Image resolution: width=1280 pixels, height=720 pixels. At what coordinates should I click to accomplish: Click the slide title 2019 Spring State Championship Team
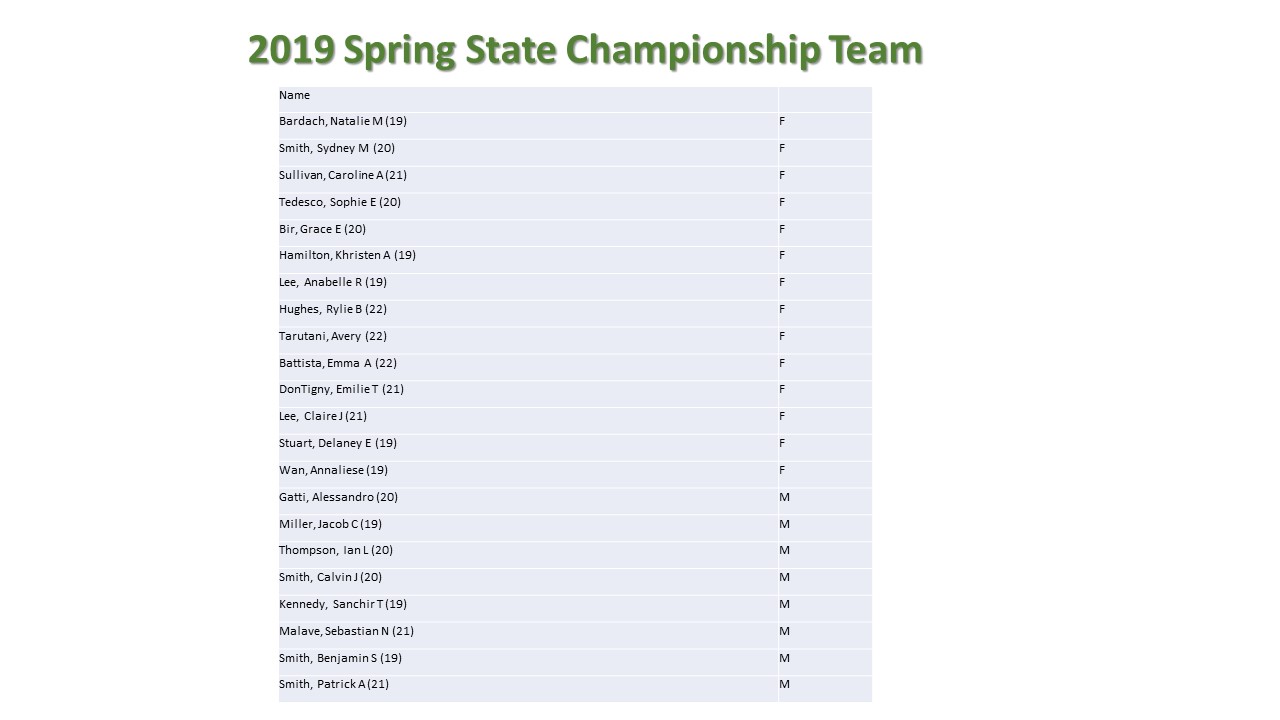pyautogui.click(x=585, y=50)
